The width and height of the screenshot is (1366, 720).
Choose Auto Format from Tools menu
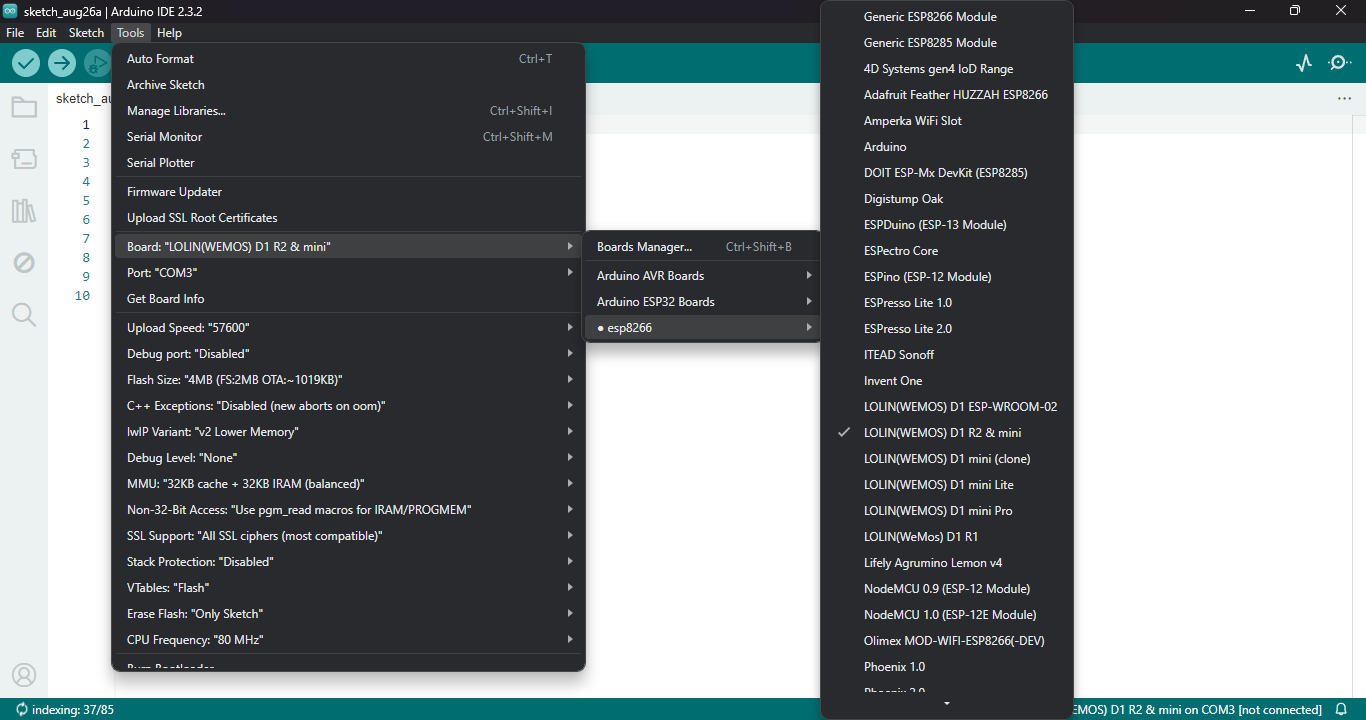coord(348,59)
